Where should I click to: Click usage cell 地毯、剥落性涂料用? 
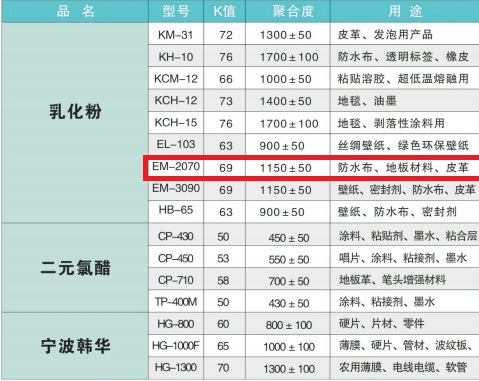click(405, 123)
